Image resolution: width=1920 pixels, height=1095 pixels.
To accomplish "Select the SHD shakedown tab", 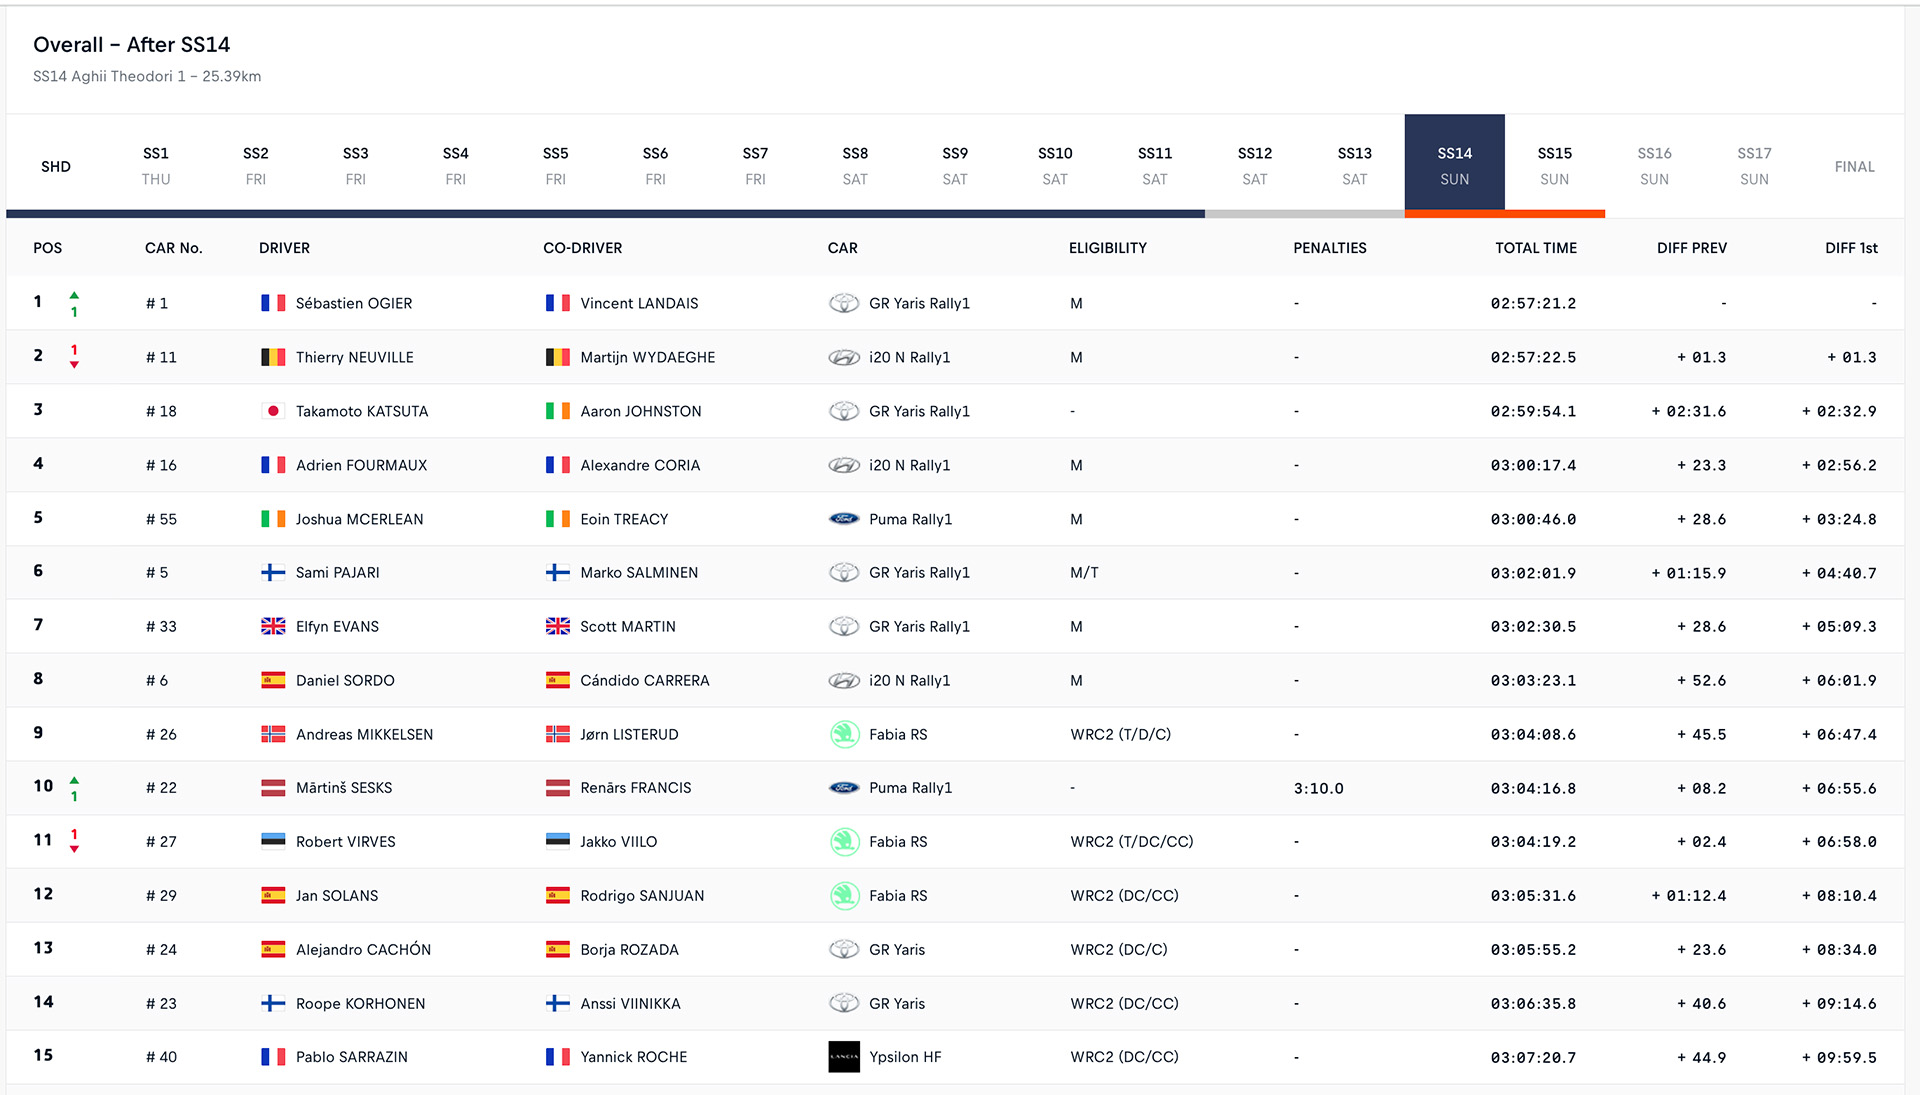I will pos(56,166).
